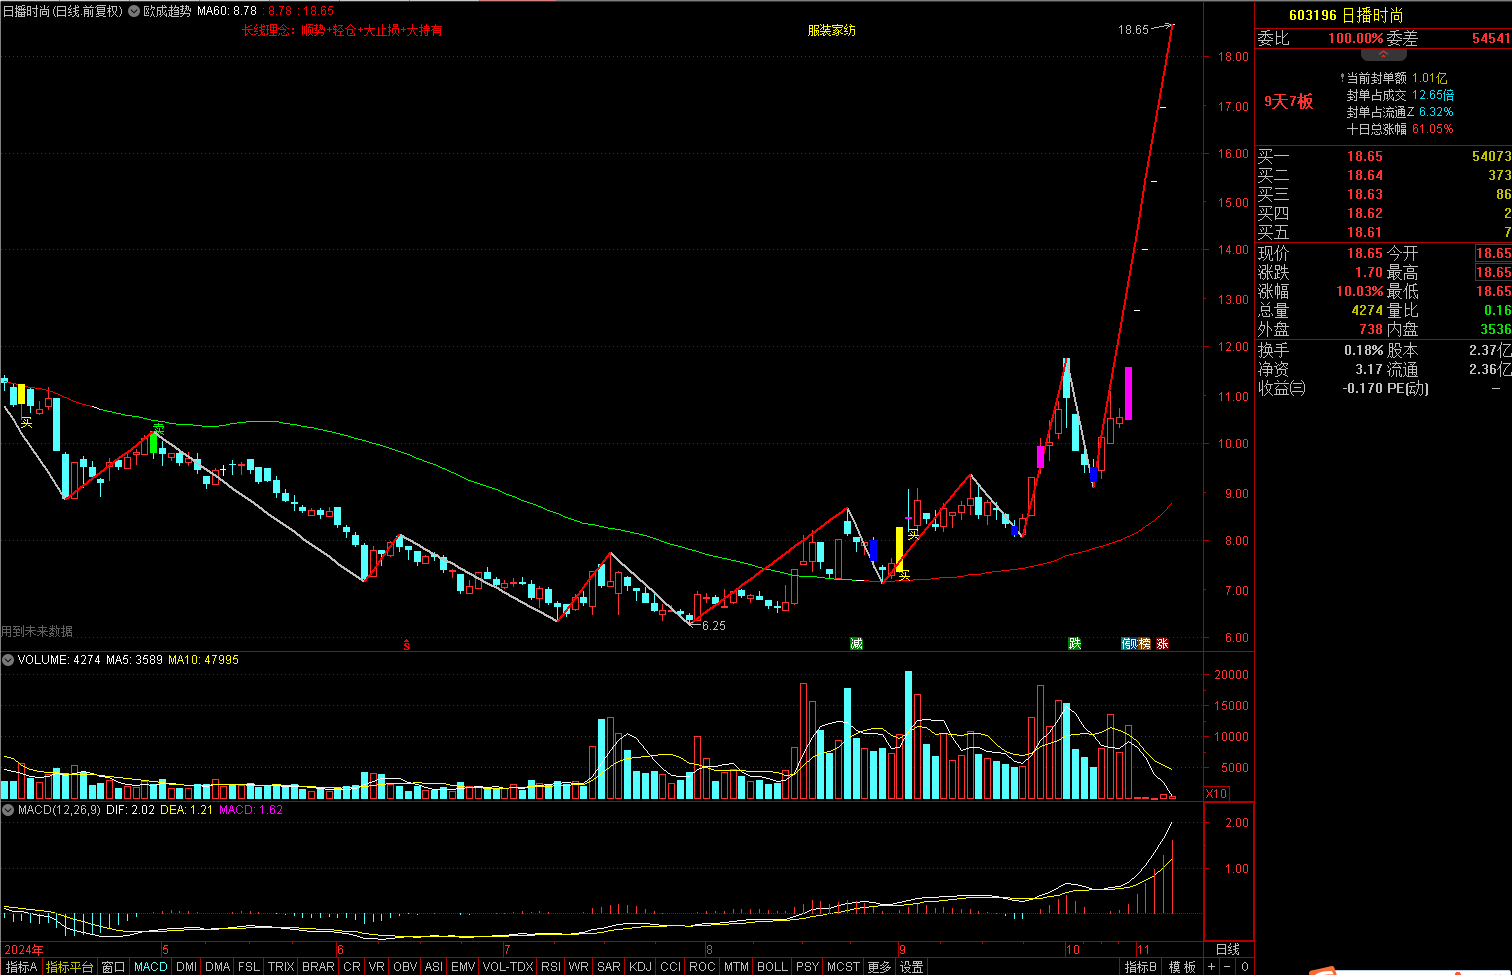The image size is (1512, 975).
Task: Click the 减 marker icon below chart
Action: [856, 644]
